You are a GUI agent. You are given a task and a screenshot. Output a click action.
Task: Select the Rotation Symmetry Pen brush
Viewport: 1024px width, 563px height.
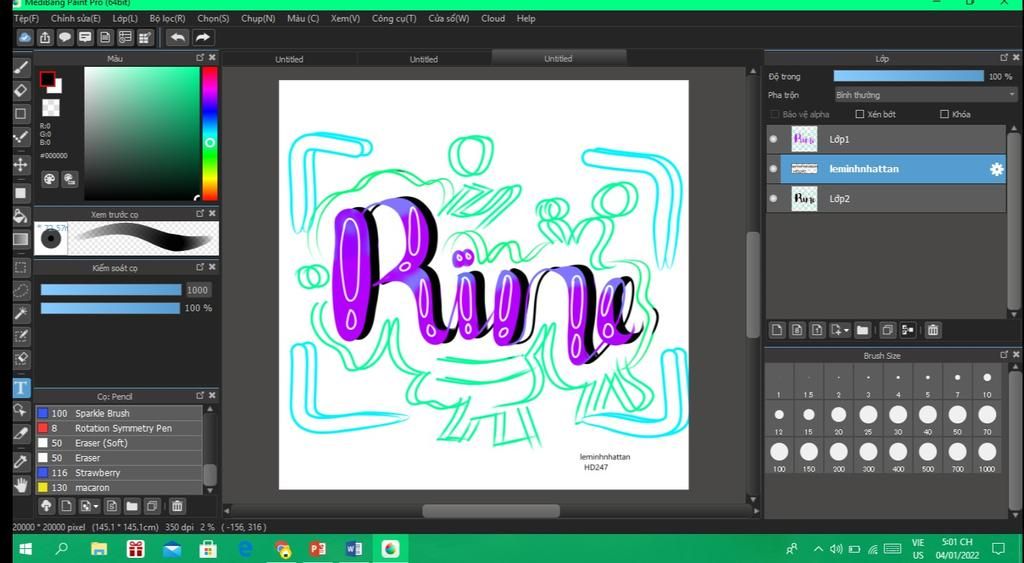(120, 428)
